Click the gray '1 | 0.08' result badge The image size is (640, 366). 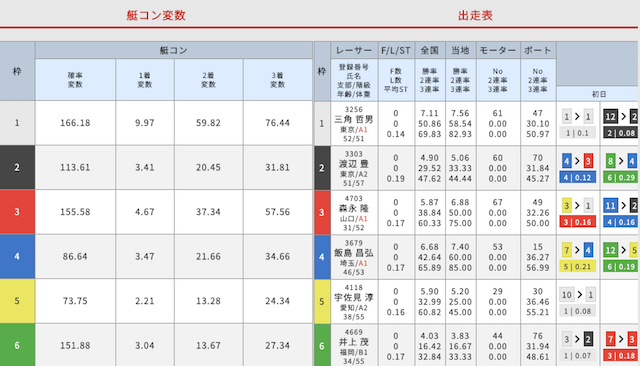coord(577,311)
